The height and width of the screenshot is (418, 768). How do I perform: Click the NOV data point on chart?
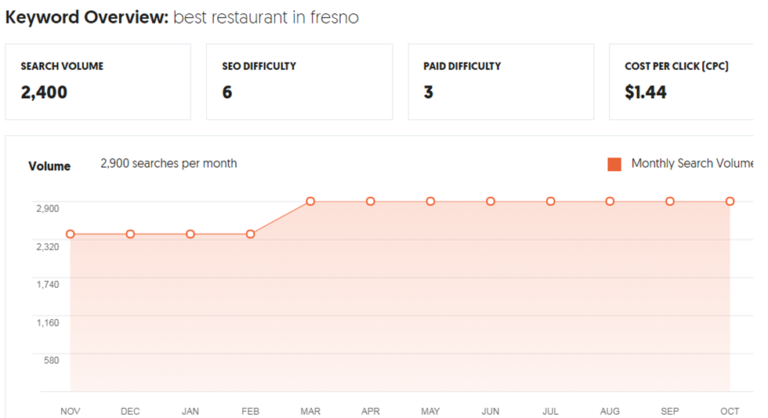tap(71, 234)
